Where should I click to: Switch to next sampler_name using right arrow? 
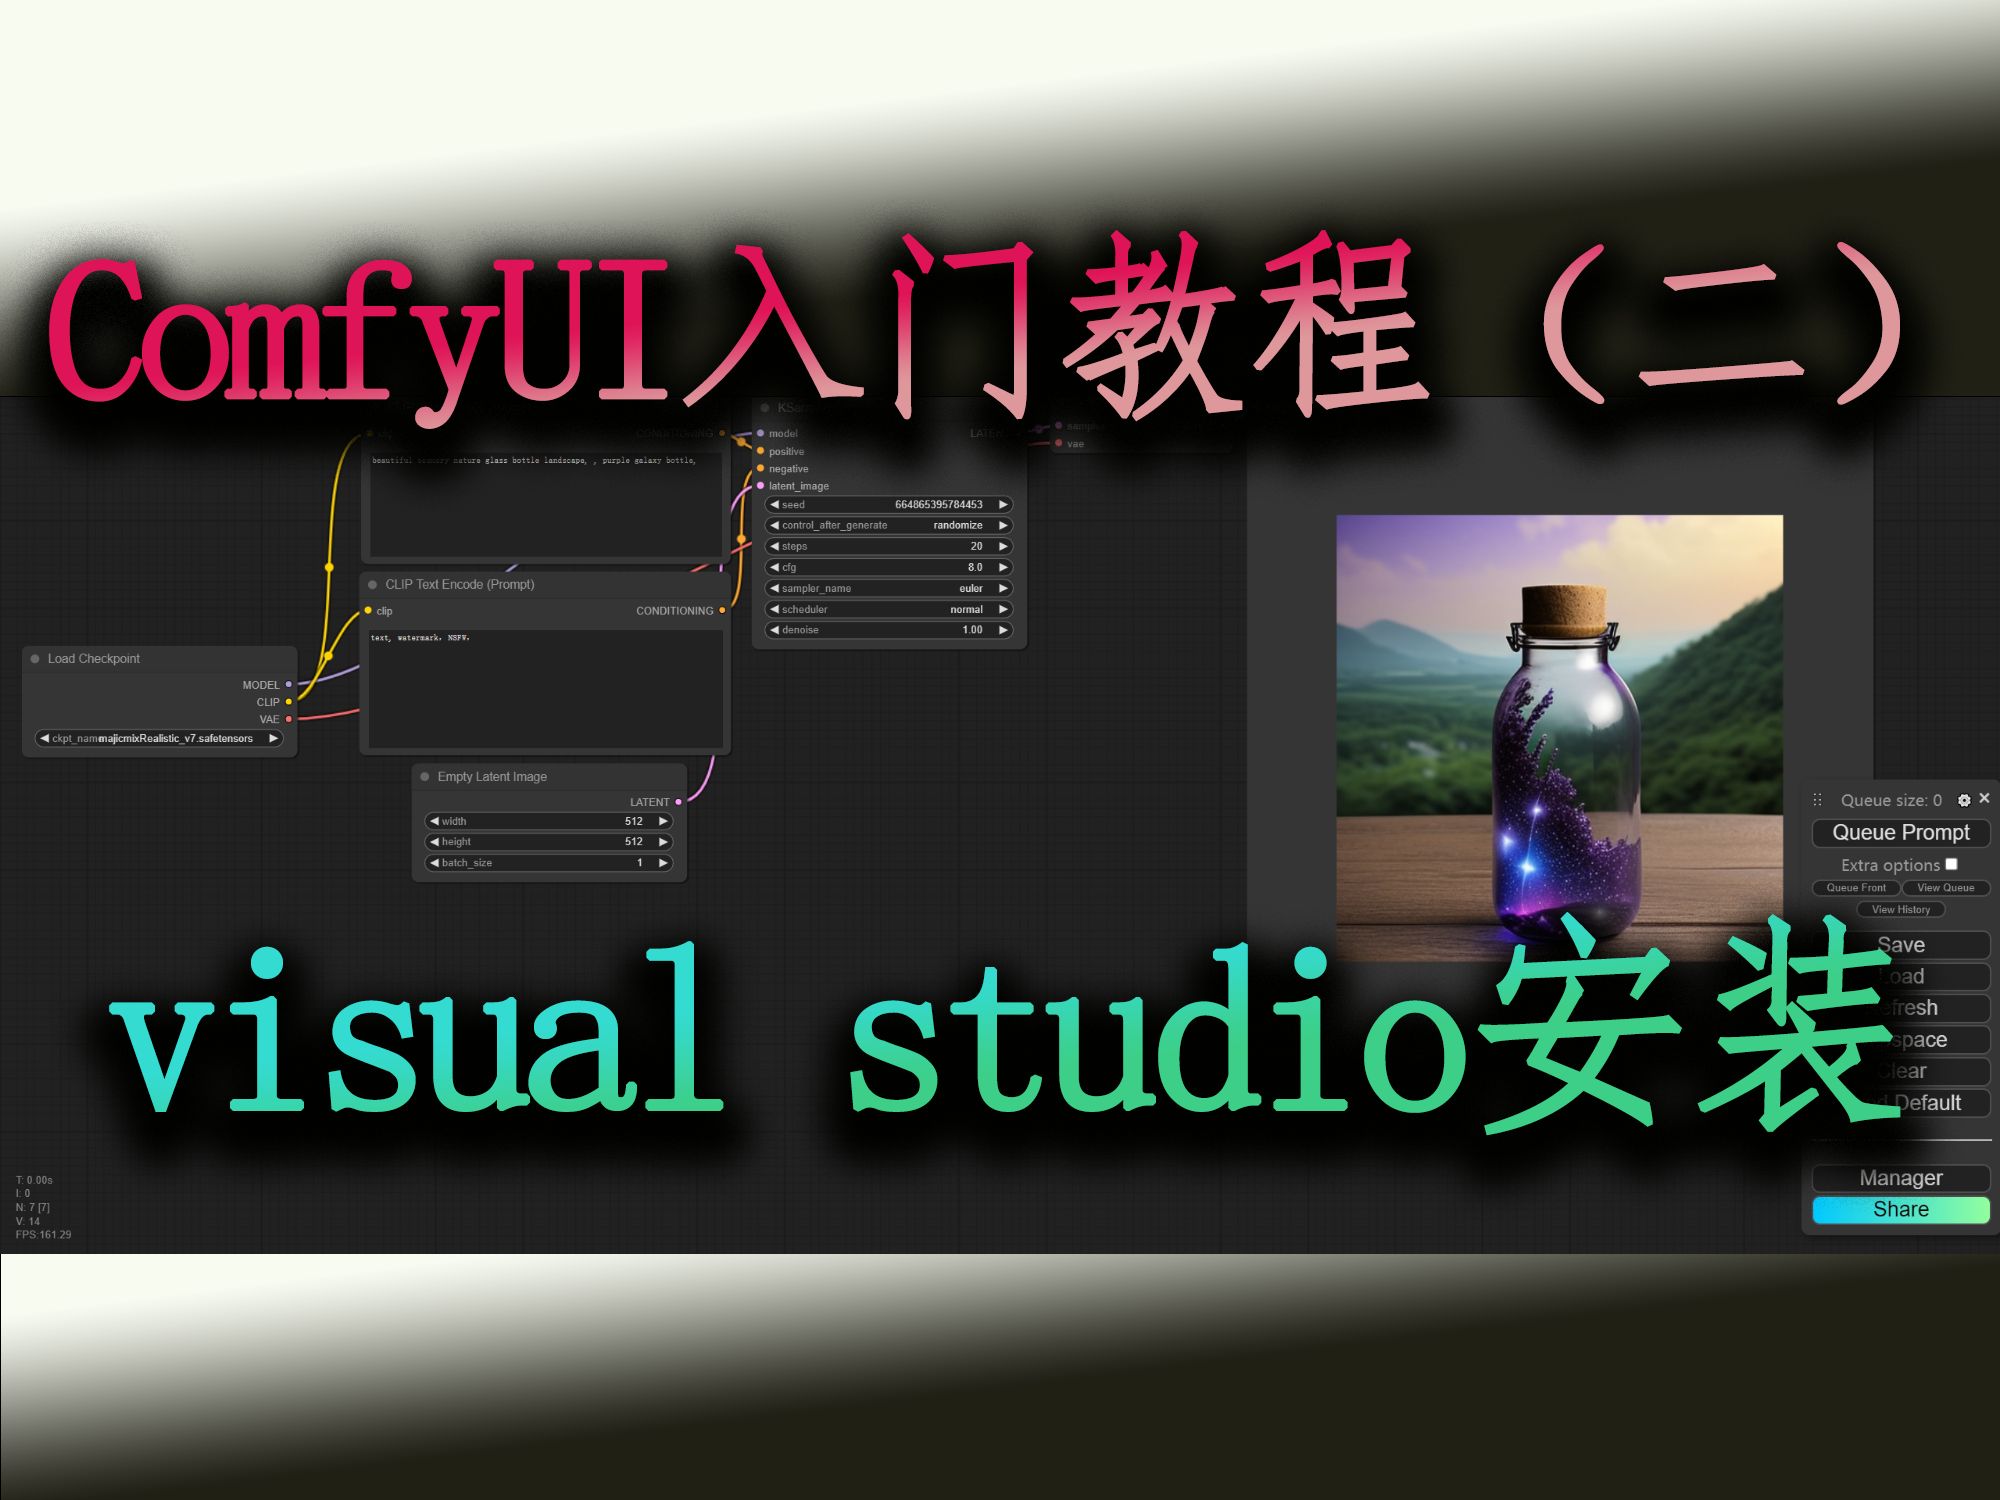(x=1003, y=588)
